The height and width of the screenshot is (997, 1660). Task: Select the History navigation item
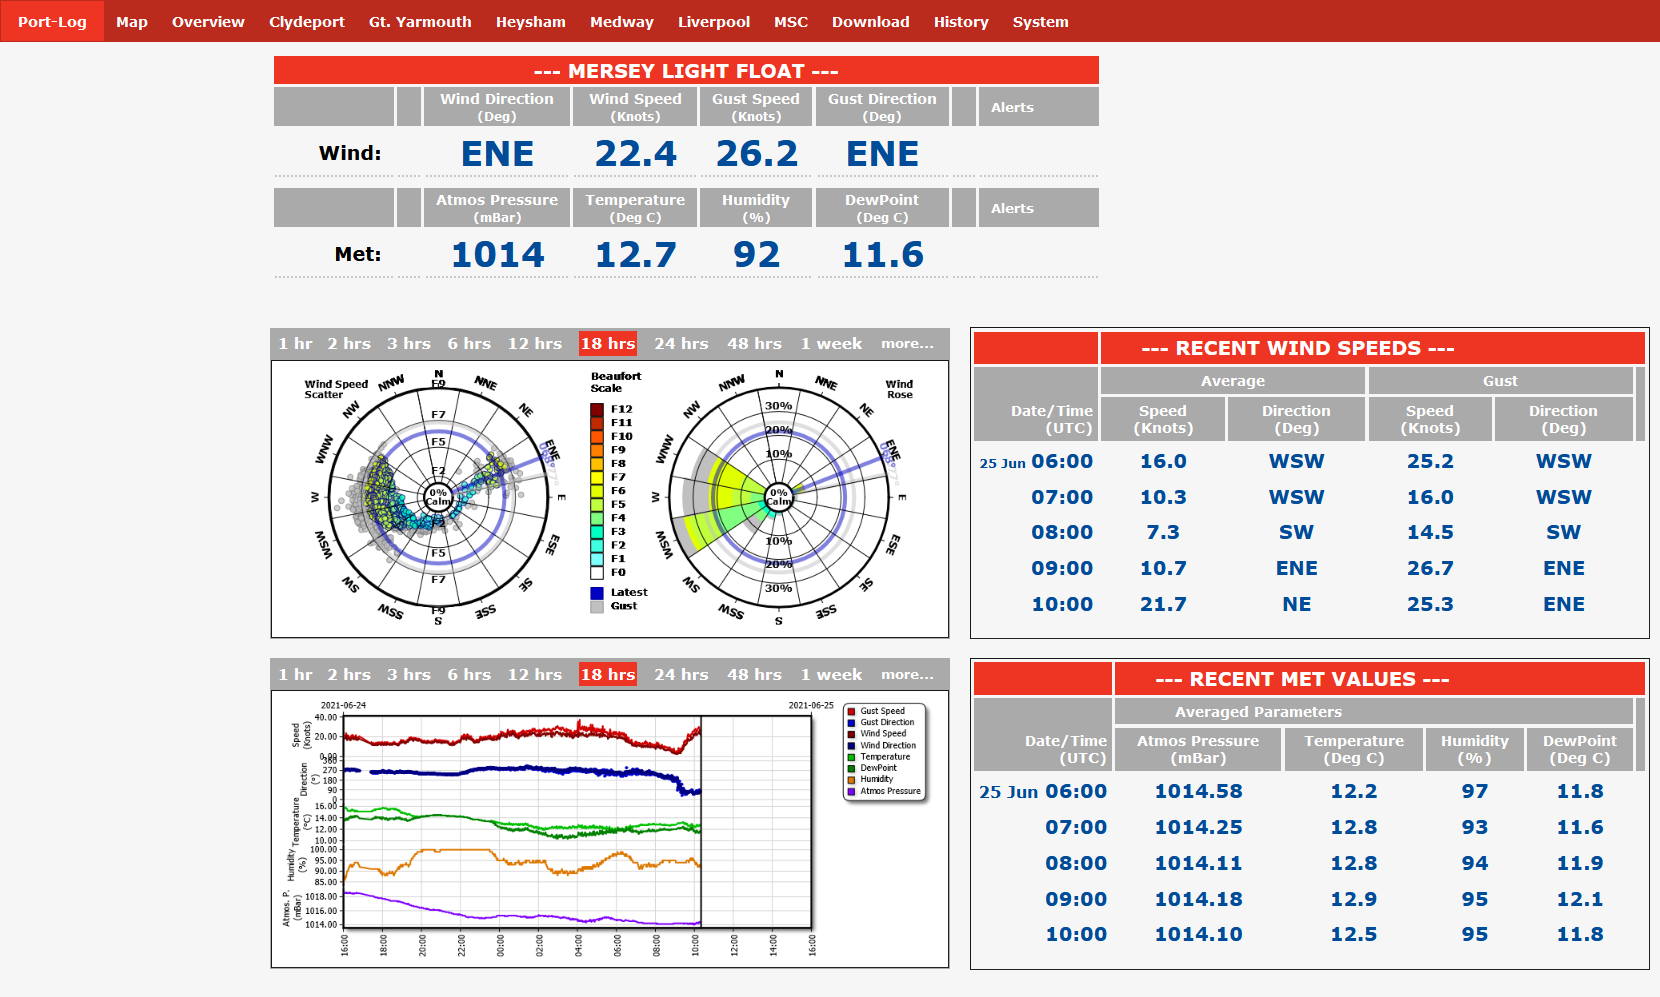point(960,21)
